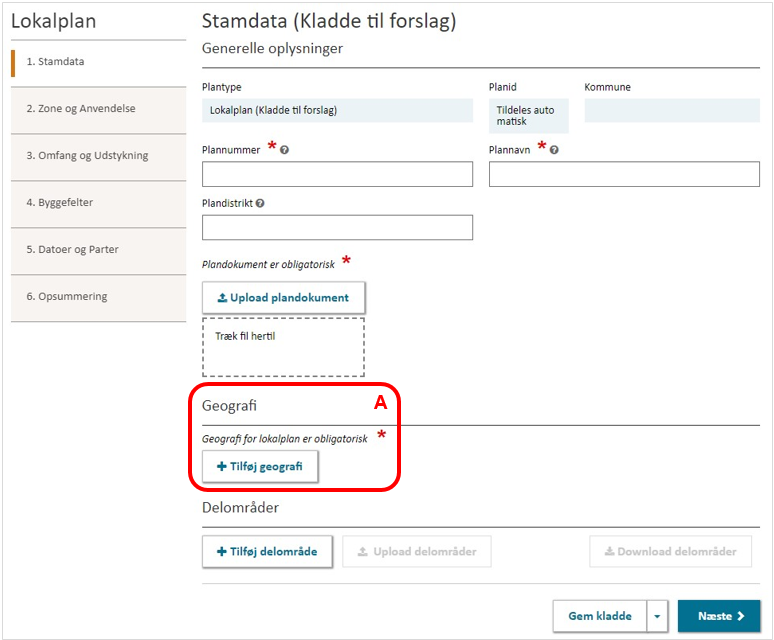The height and width of the screenshot is (640, 774).
Task: Click the Upload delområder button
Action: click(x=417, y=551)
